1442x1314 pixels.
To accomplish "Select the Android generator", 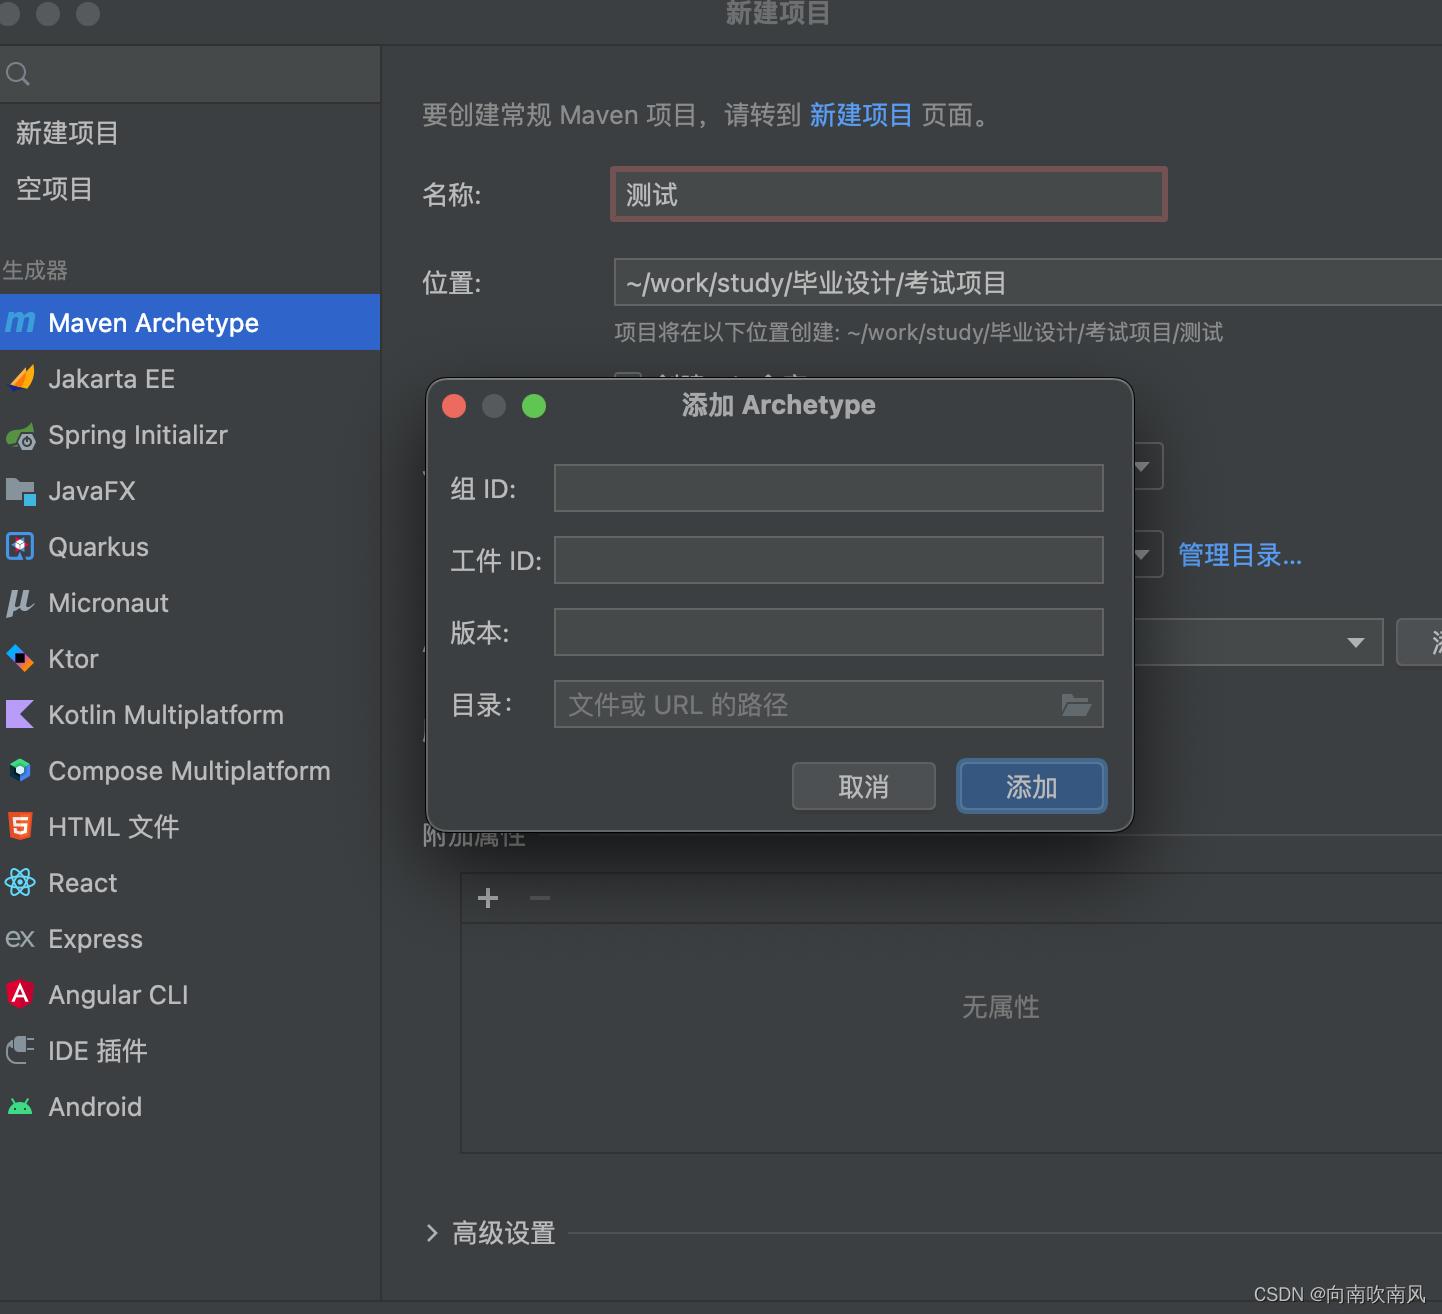I will [95, 1106].
